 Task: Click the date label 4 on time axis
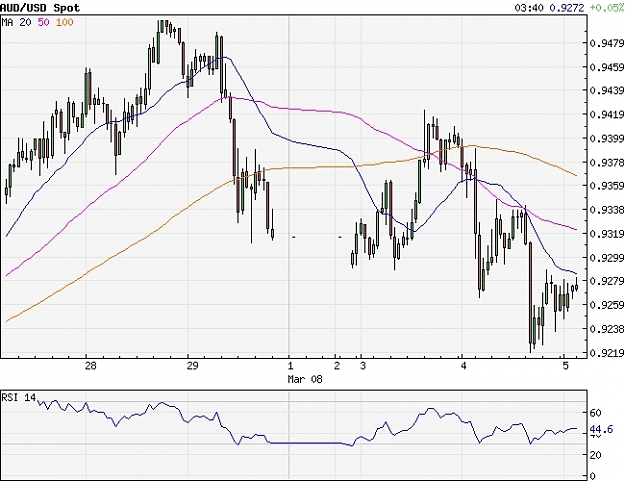coord(463,366)
